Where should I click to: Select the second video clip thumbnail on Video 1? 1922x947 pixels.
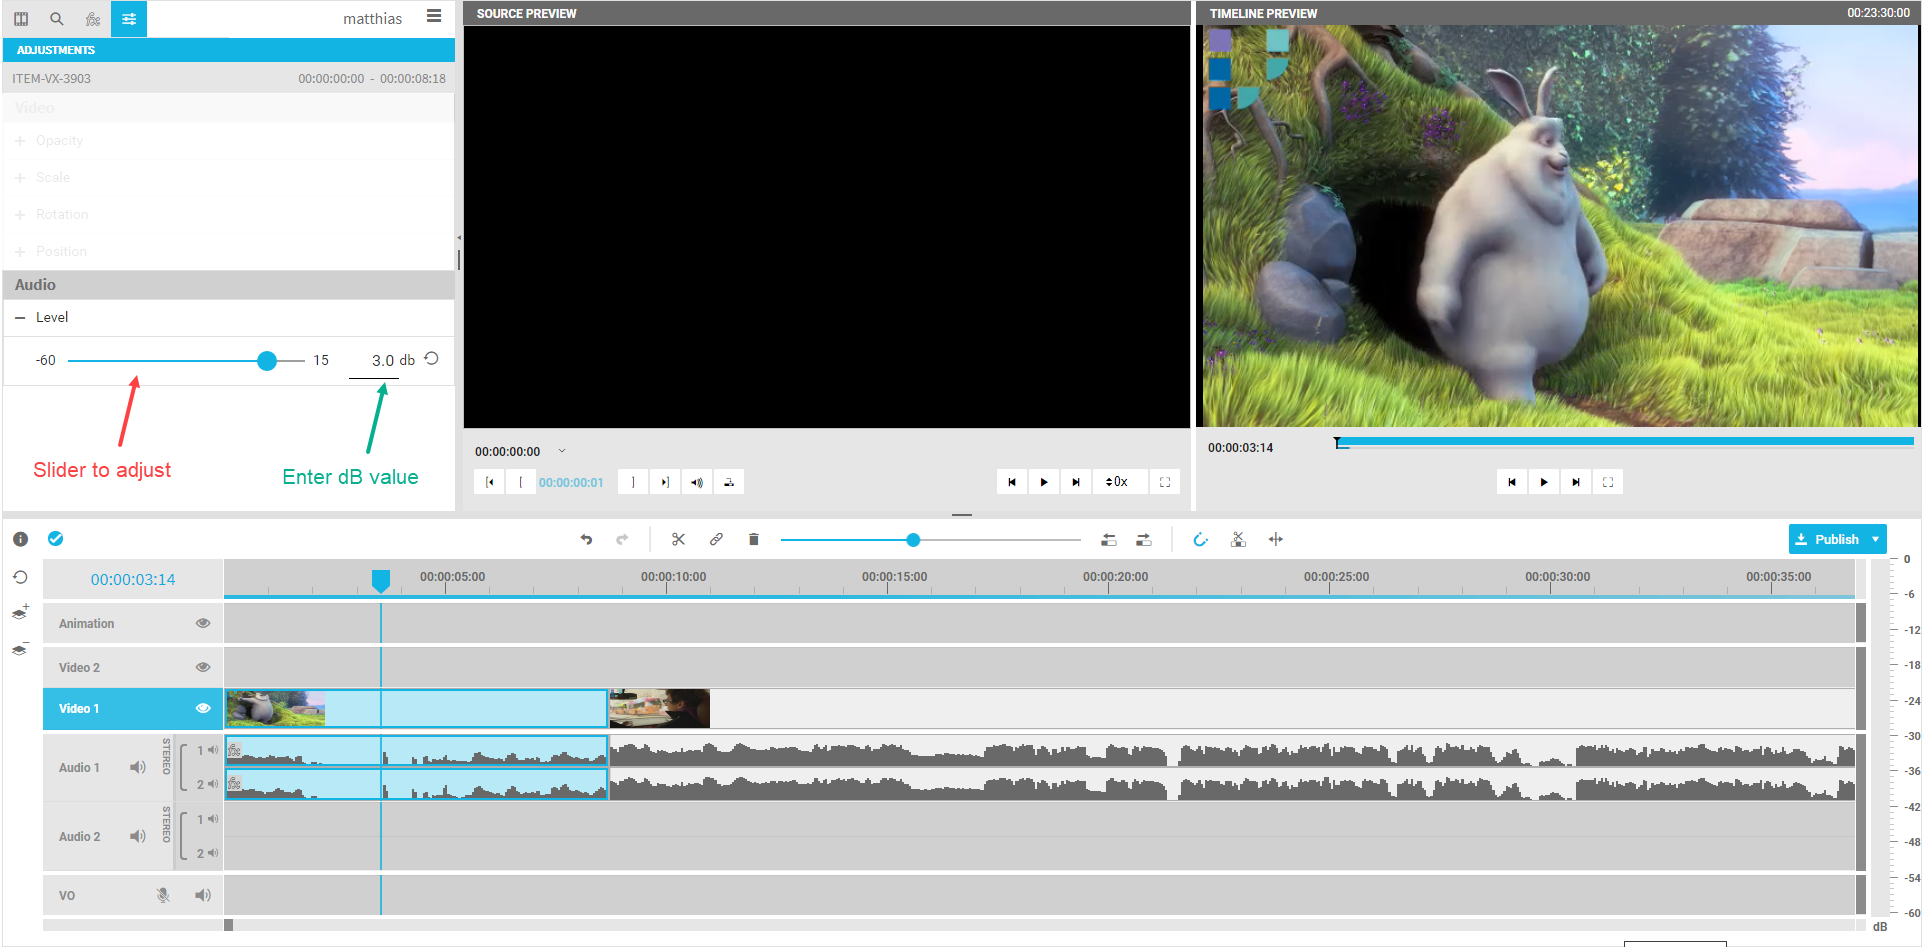click(x=660, y=708)
